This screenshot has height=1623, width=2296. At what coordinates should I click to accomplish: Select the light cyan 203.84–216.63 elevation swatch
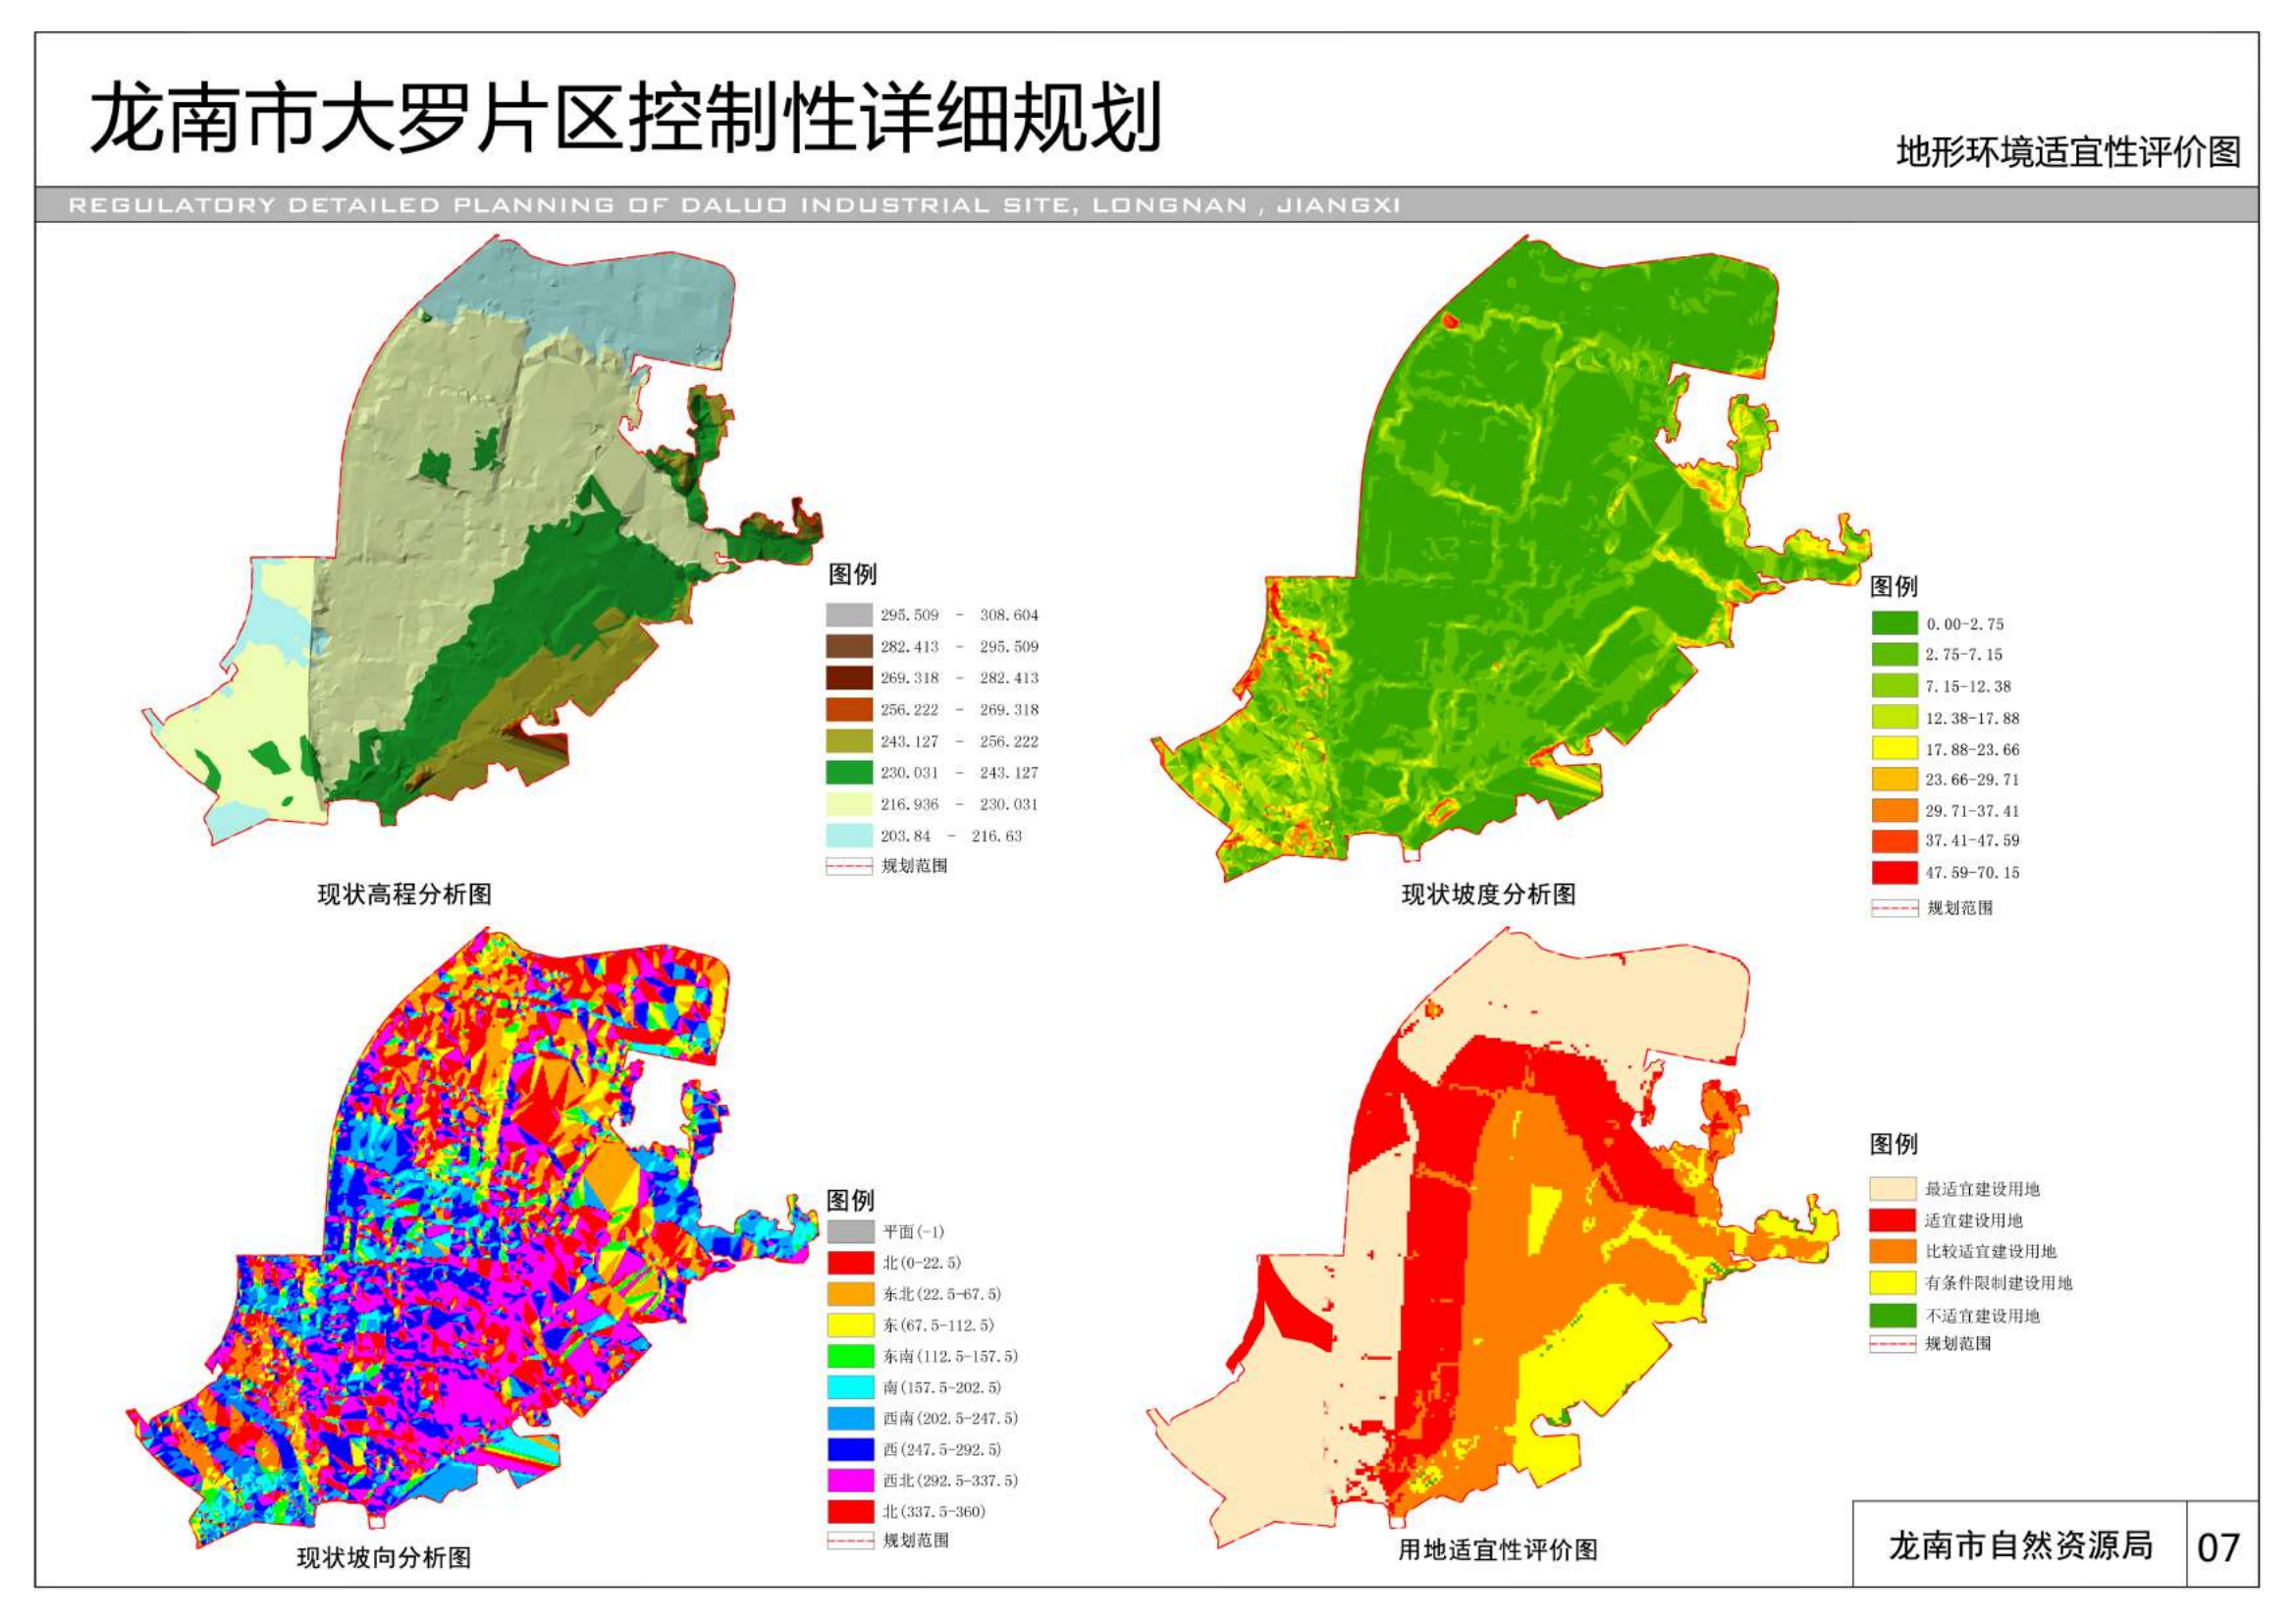(x=849, y=835)
